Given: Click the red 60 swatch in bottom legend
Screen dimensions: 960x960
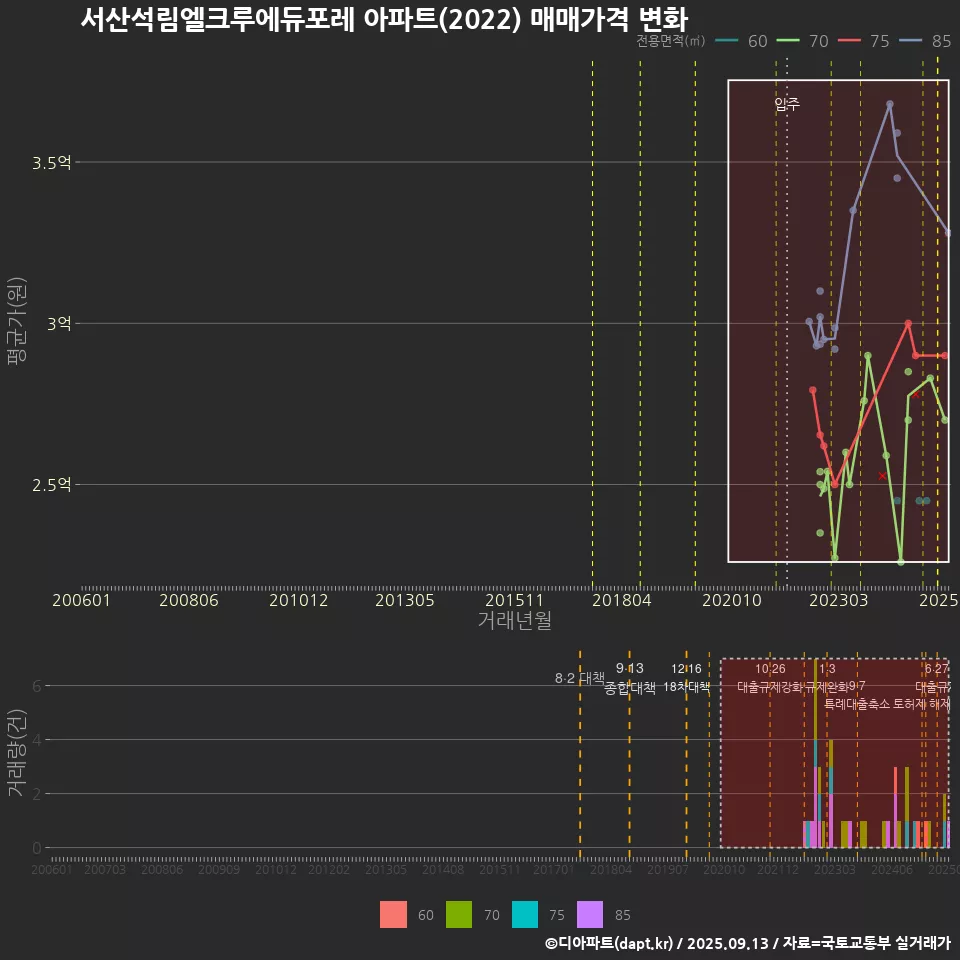Looking at the screenshot, I should click(393, 915).
